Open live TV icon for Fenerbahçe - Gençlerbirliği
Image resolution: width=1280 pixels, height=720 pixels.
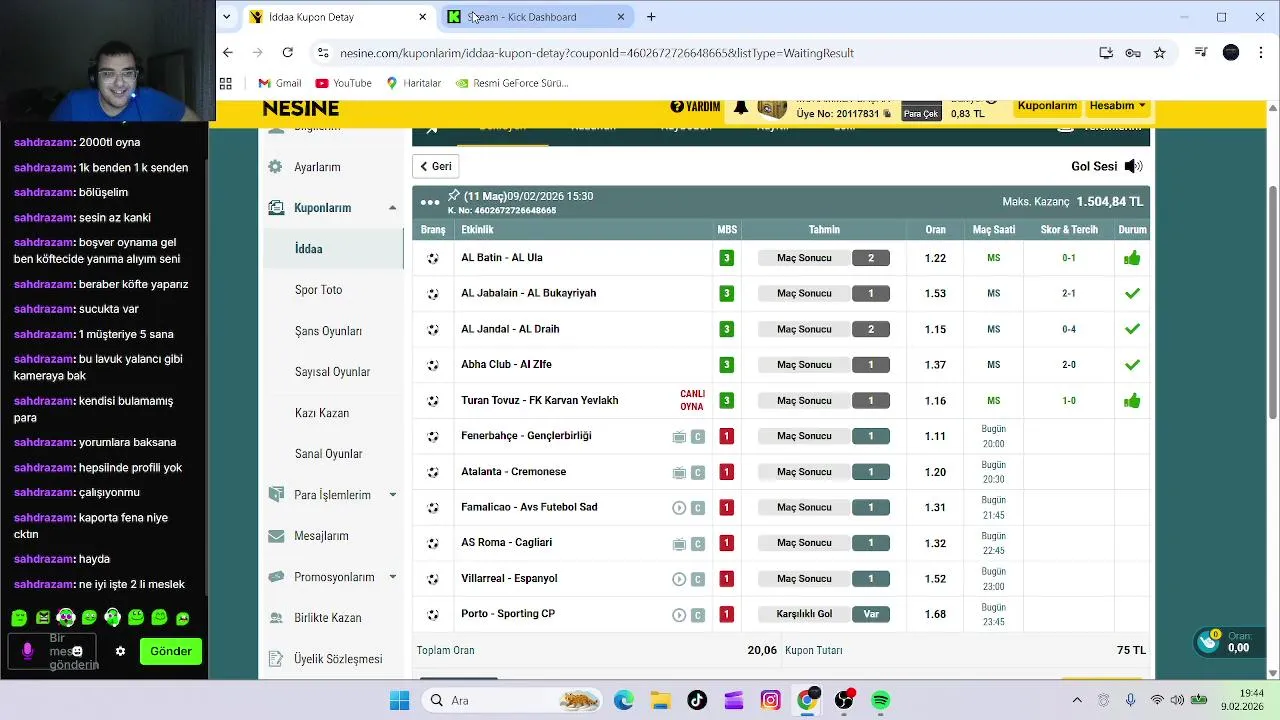coord(679,437)
